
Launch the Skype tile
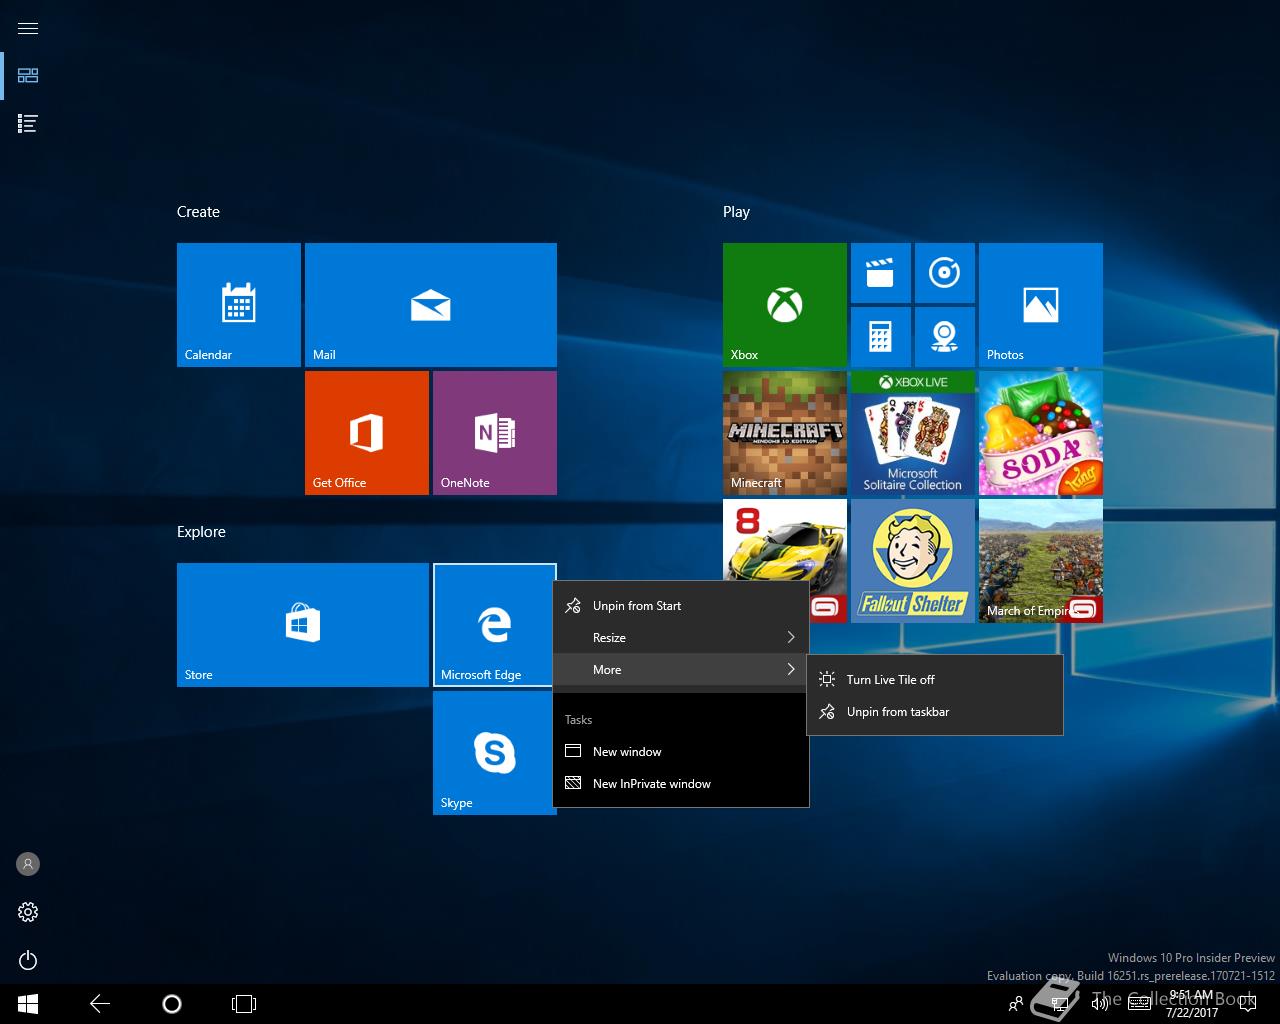495,753
